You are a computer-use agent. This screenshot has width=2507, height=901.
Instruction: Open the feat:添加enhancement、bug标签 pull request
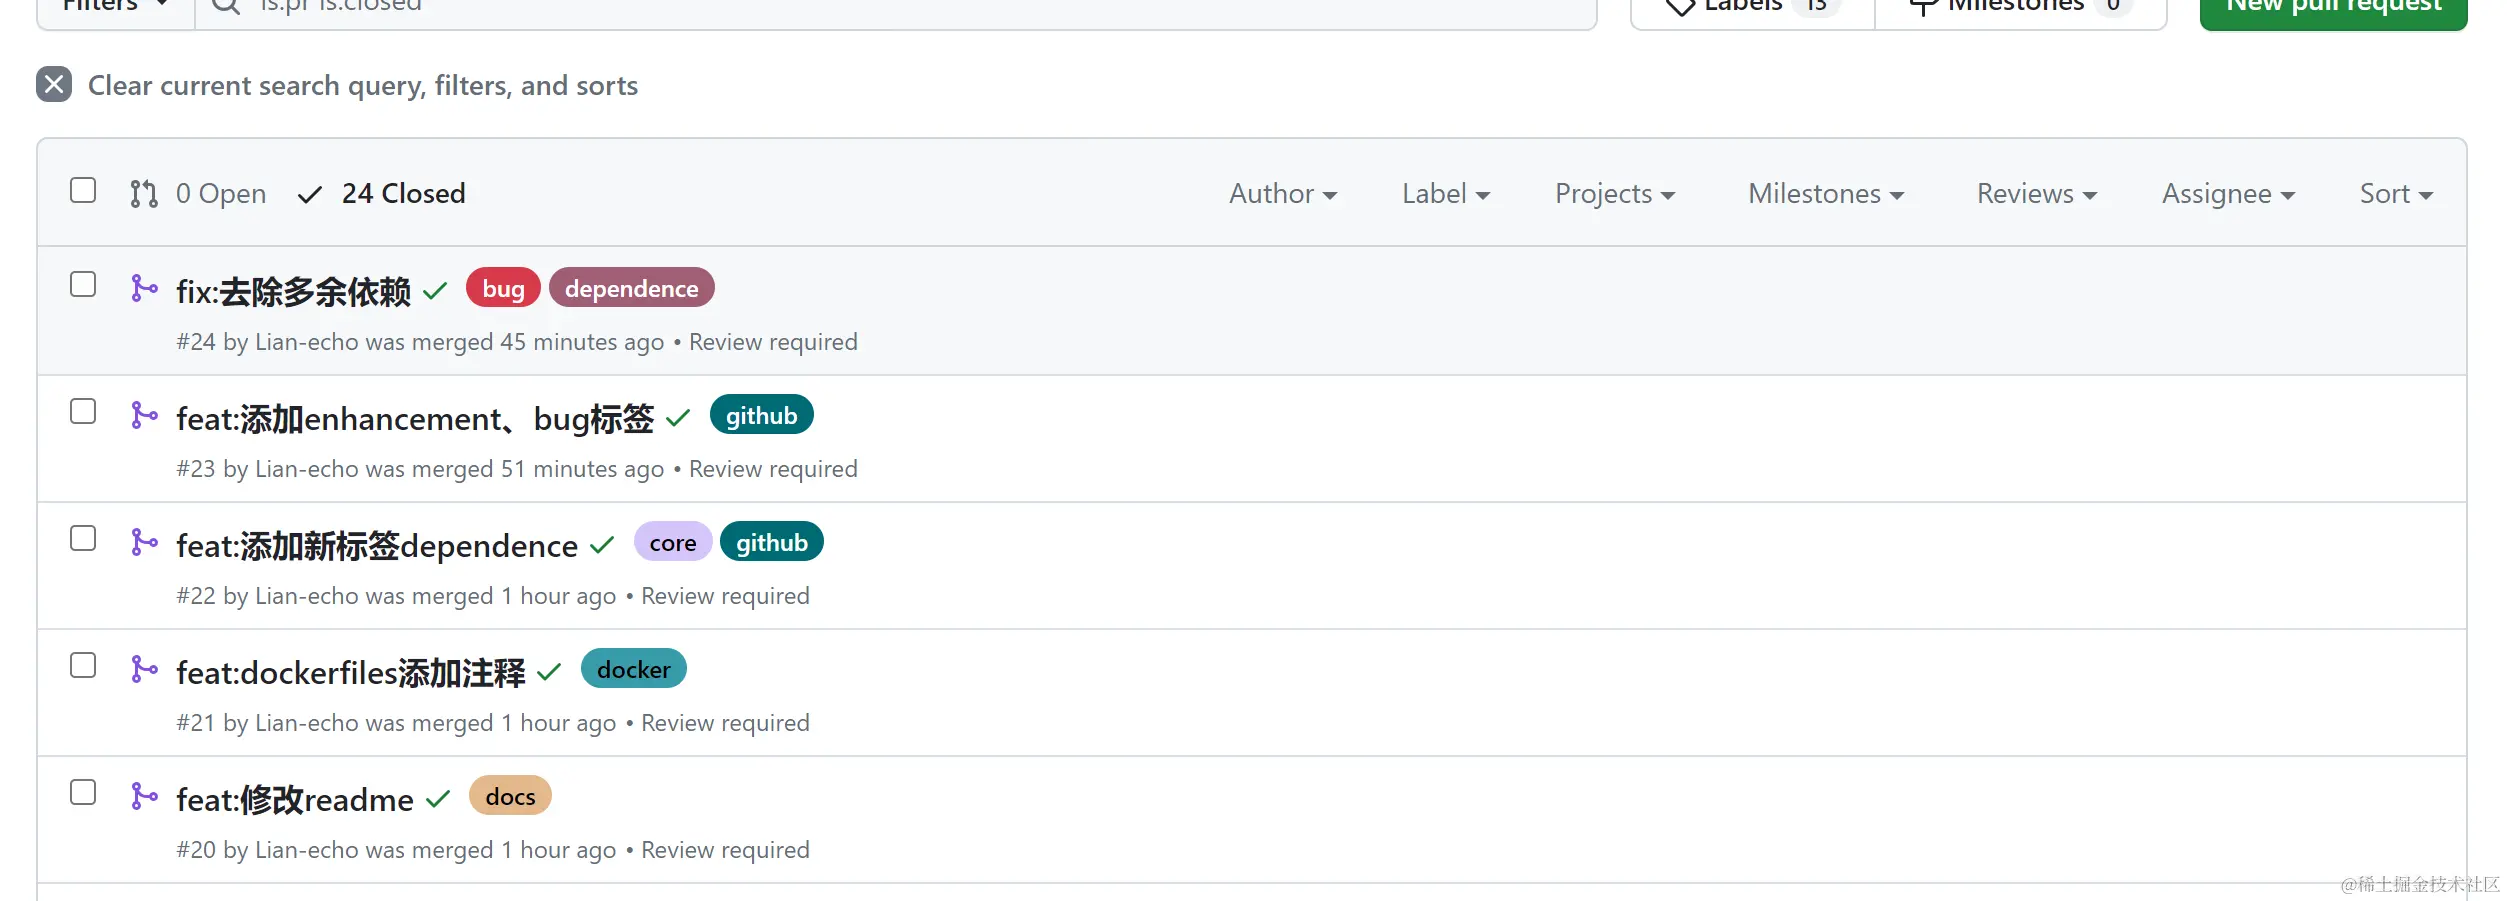(414, 419)
